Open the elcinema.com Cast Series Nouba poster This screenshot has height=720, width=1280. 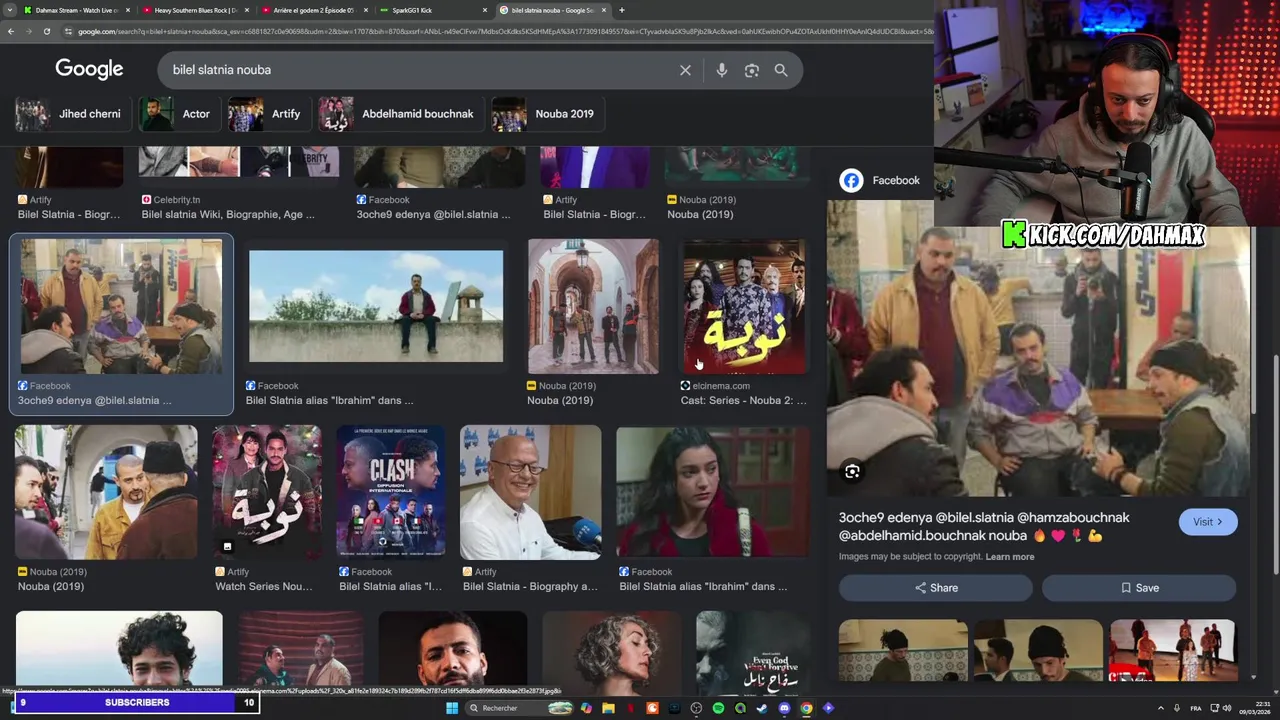pos(744,306)
